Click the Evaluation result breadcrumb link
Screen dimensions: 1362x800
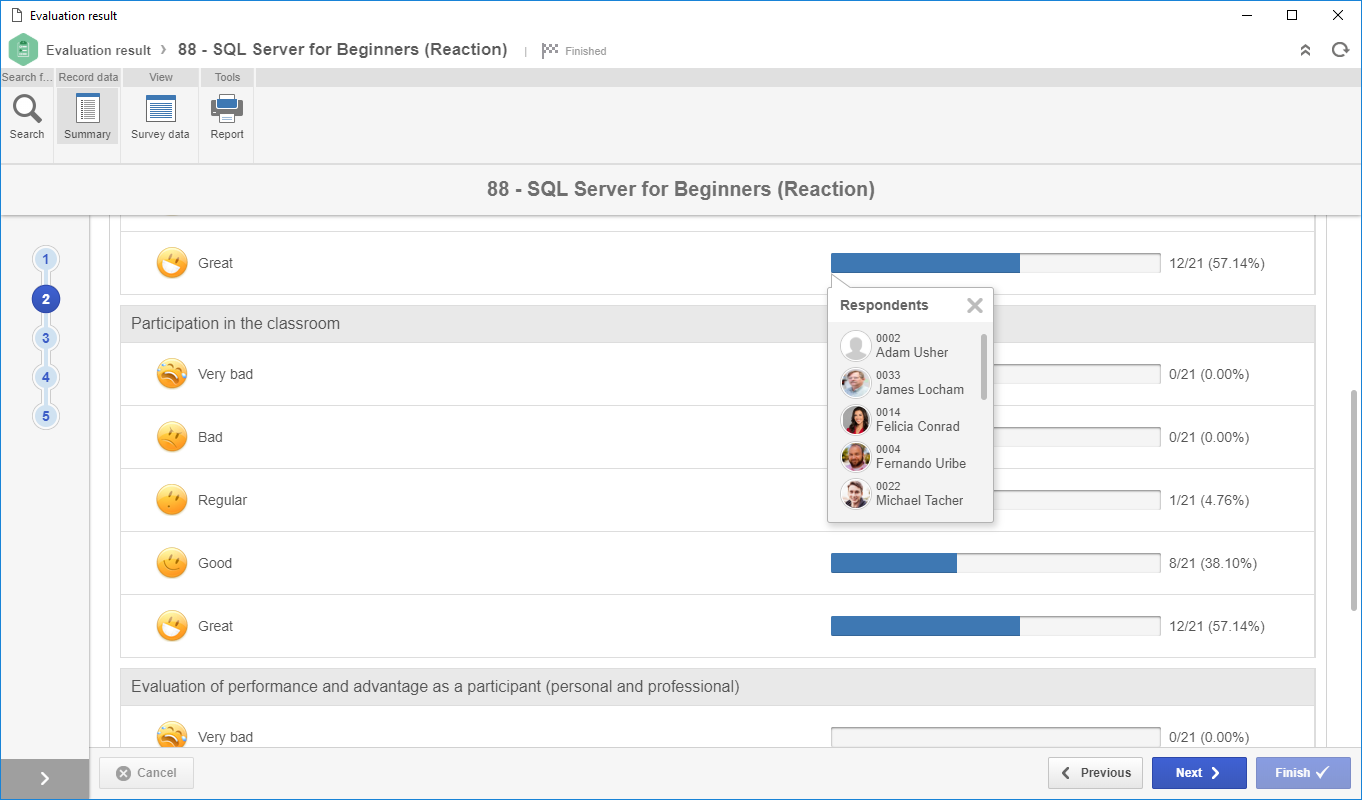(x=99, y=50)
